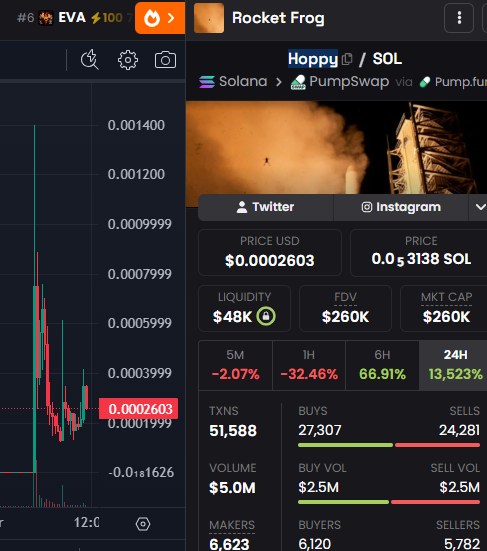Click the PumpSwap DEX link
The height and width of the screenshot is (551, 487).
coord(340,82)
